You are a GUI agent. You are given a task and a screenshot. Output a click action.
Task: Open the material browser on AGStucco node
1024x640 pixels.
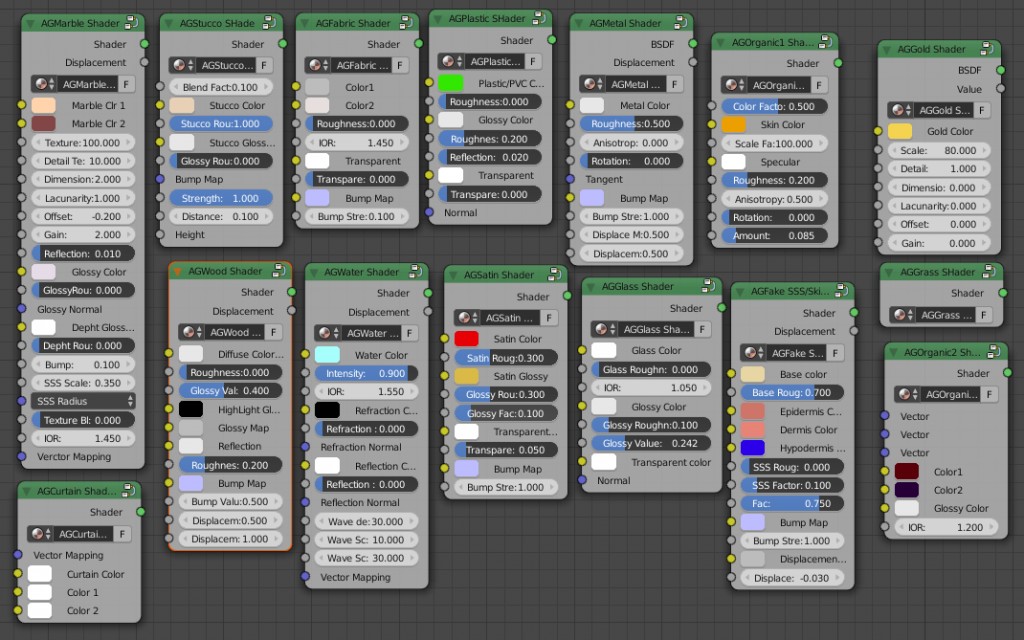click(180, 63)
